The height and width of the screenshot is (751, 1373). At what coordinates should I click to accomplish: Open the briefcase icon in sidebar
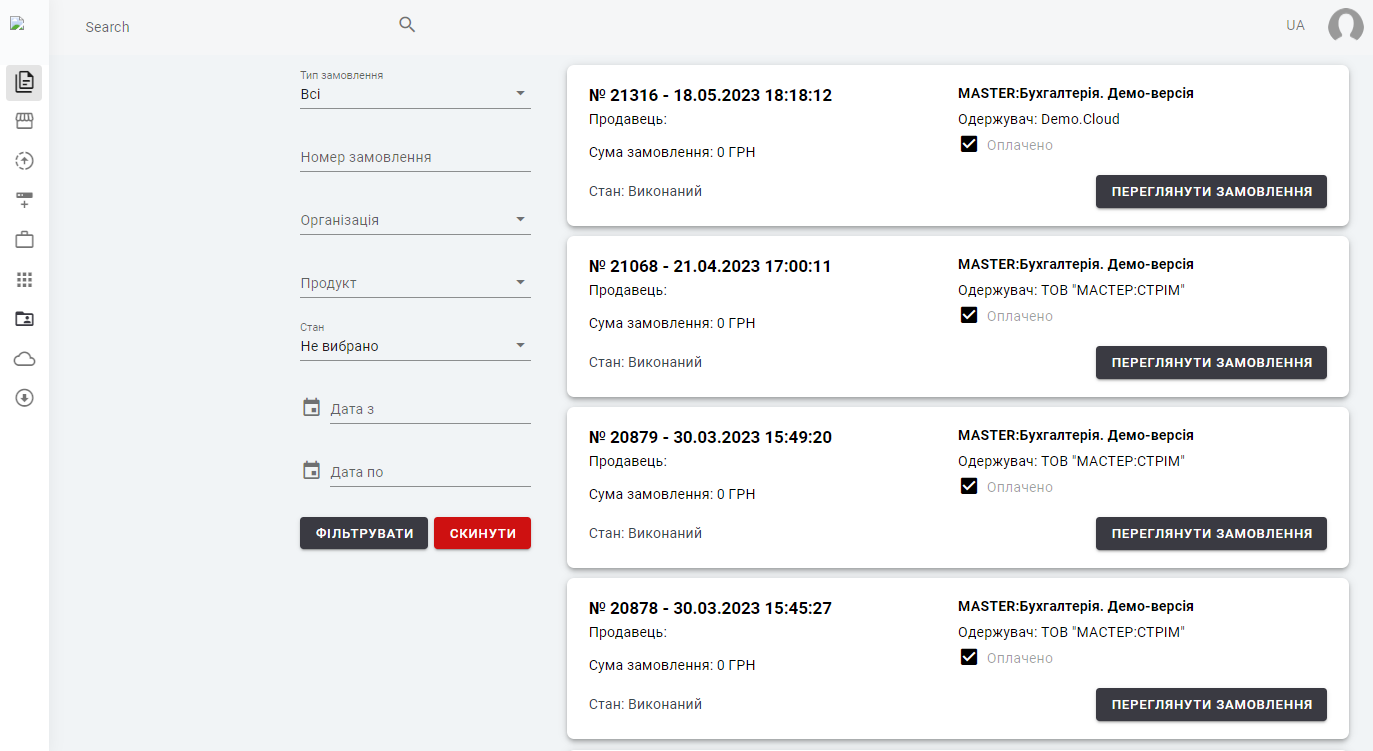(x=24, y=240)
